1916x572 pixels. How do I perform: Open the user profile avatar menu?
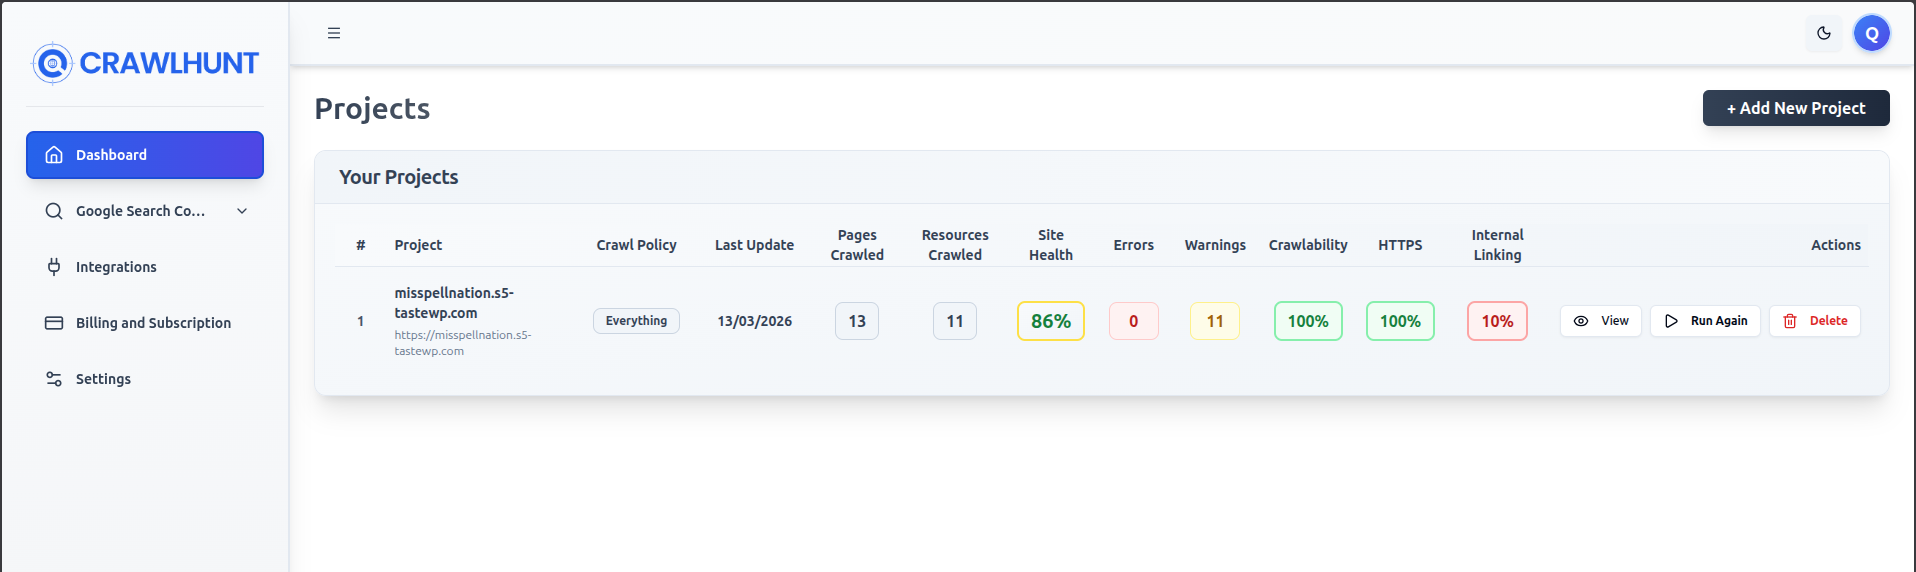[1871, 33]
